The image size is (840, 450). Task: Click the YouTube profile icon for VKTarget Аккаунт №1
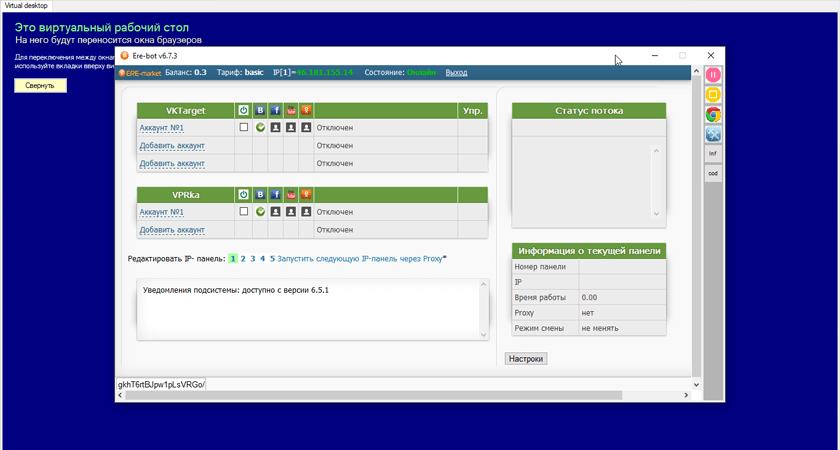click(x=291, y=128)
